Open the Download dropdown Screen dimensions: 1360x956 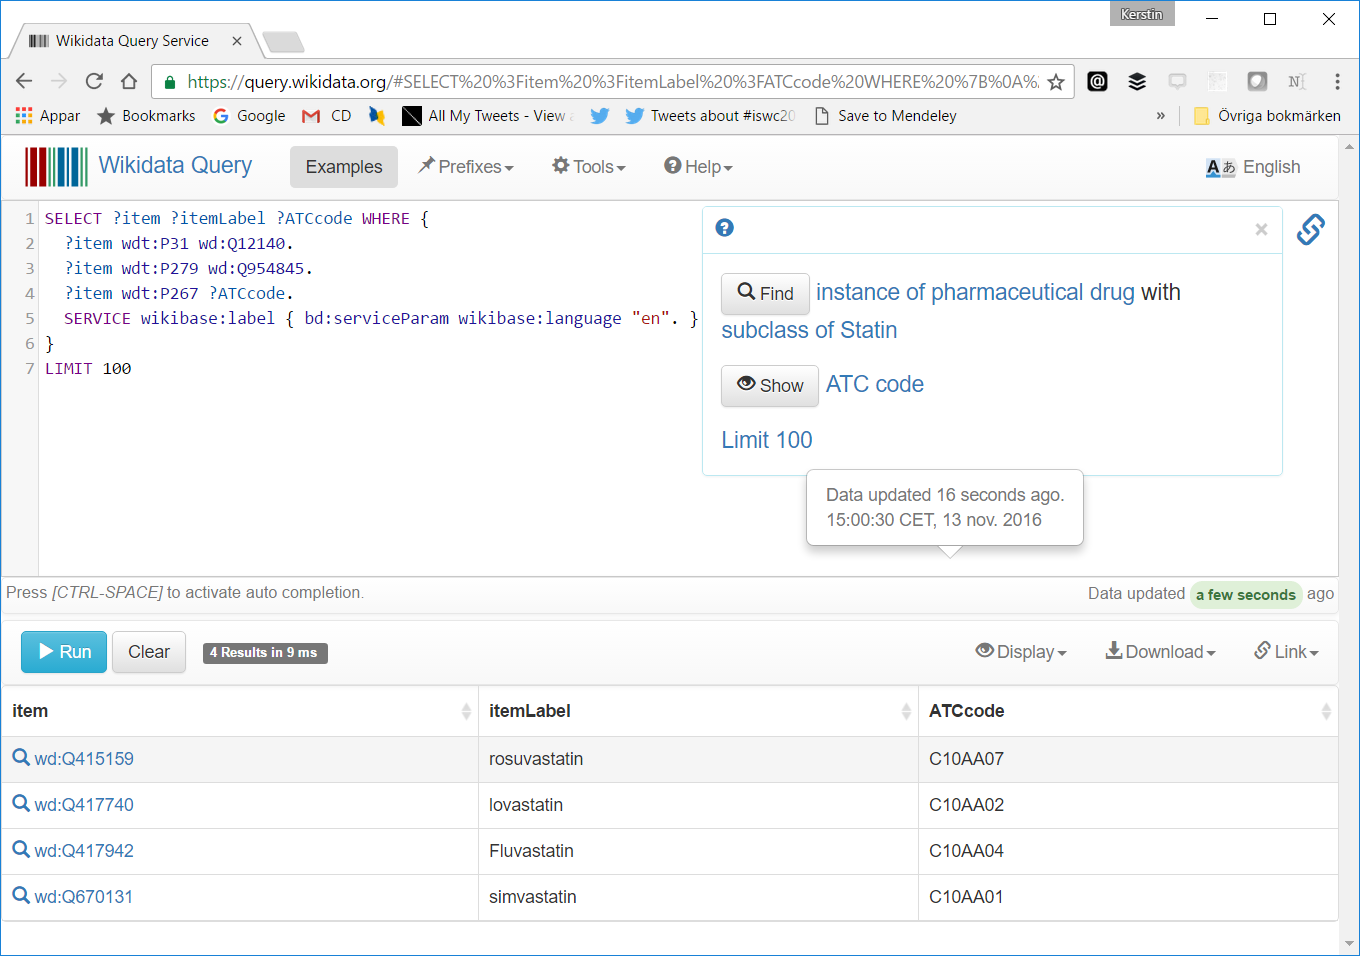click(1160, 652)
